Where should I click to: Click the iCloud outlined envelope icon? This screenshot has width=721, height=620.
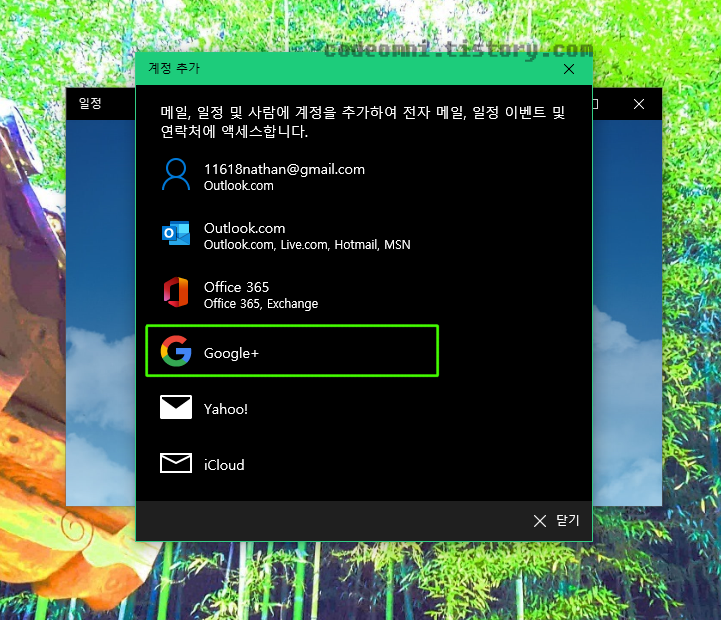coord(176,463)
